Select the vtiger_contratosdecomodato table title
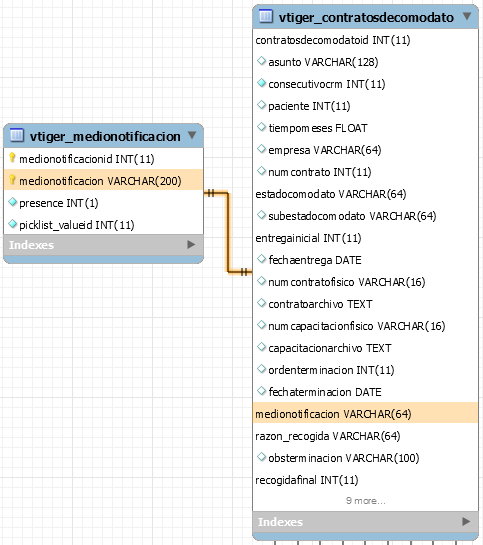Image resolution: width=483 pixels, height=545 pixels. (x=366, y=17)
